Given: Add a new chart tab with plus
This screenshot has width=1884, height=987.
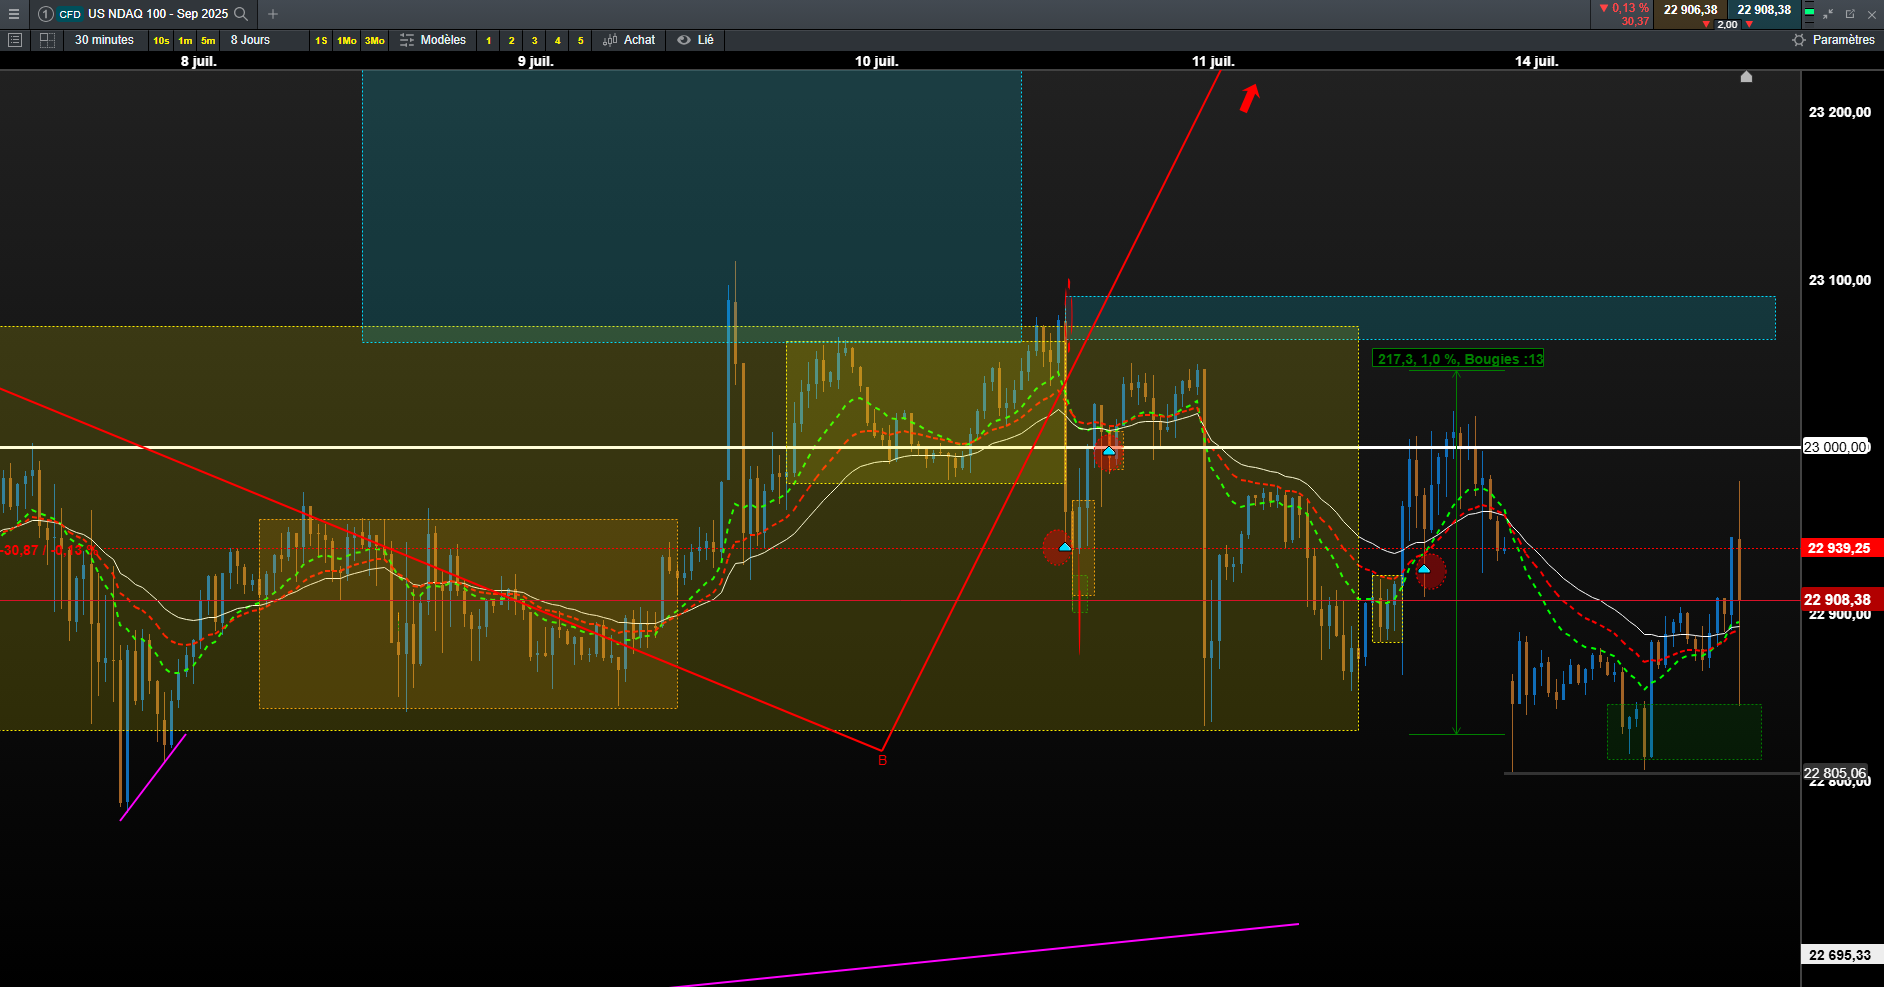Looking at the screenshot, I should point(273,14).
